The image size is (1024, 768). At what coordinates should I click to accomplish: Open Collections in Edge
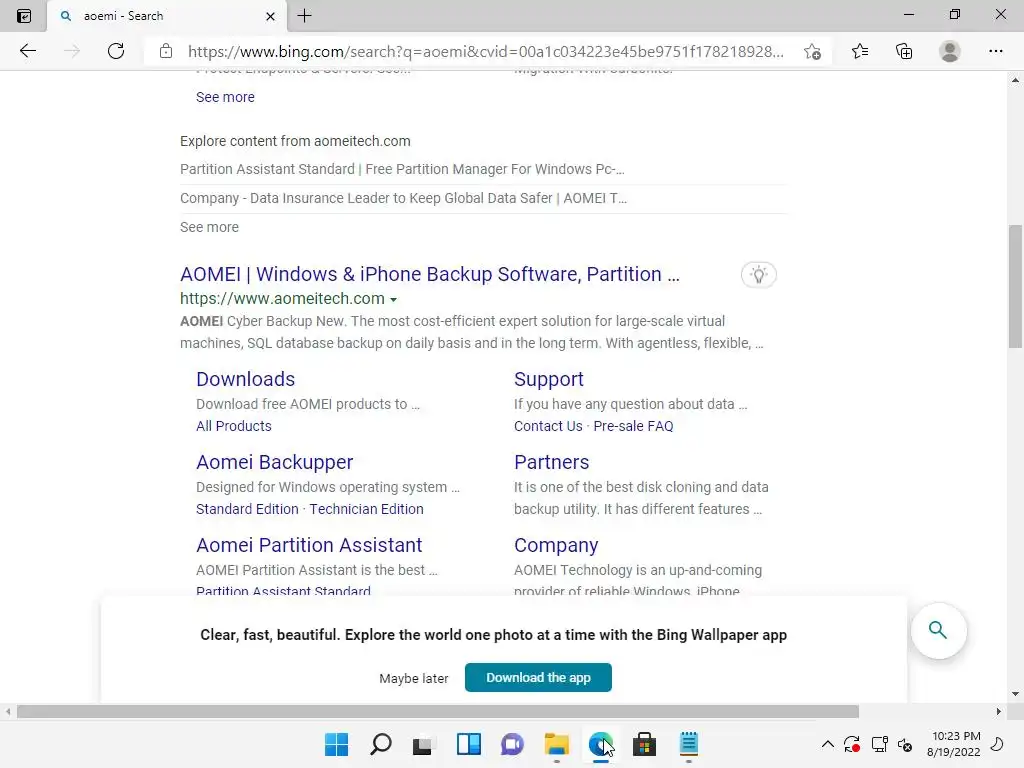point(904,51)
